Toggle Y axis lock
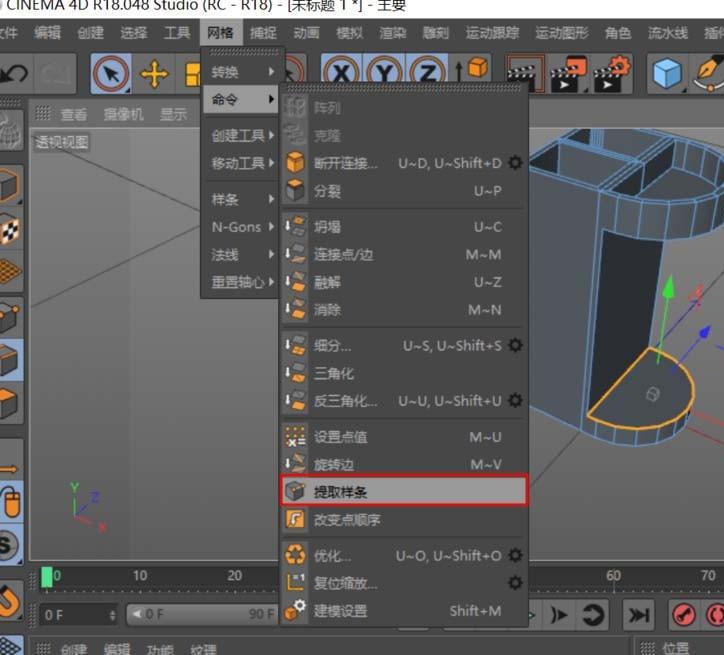The width and height of the screenshot is (724, 655). [384, 72]
